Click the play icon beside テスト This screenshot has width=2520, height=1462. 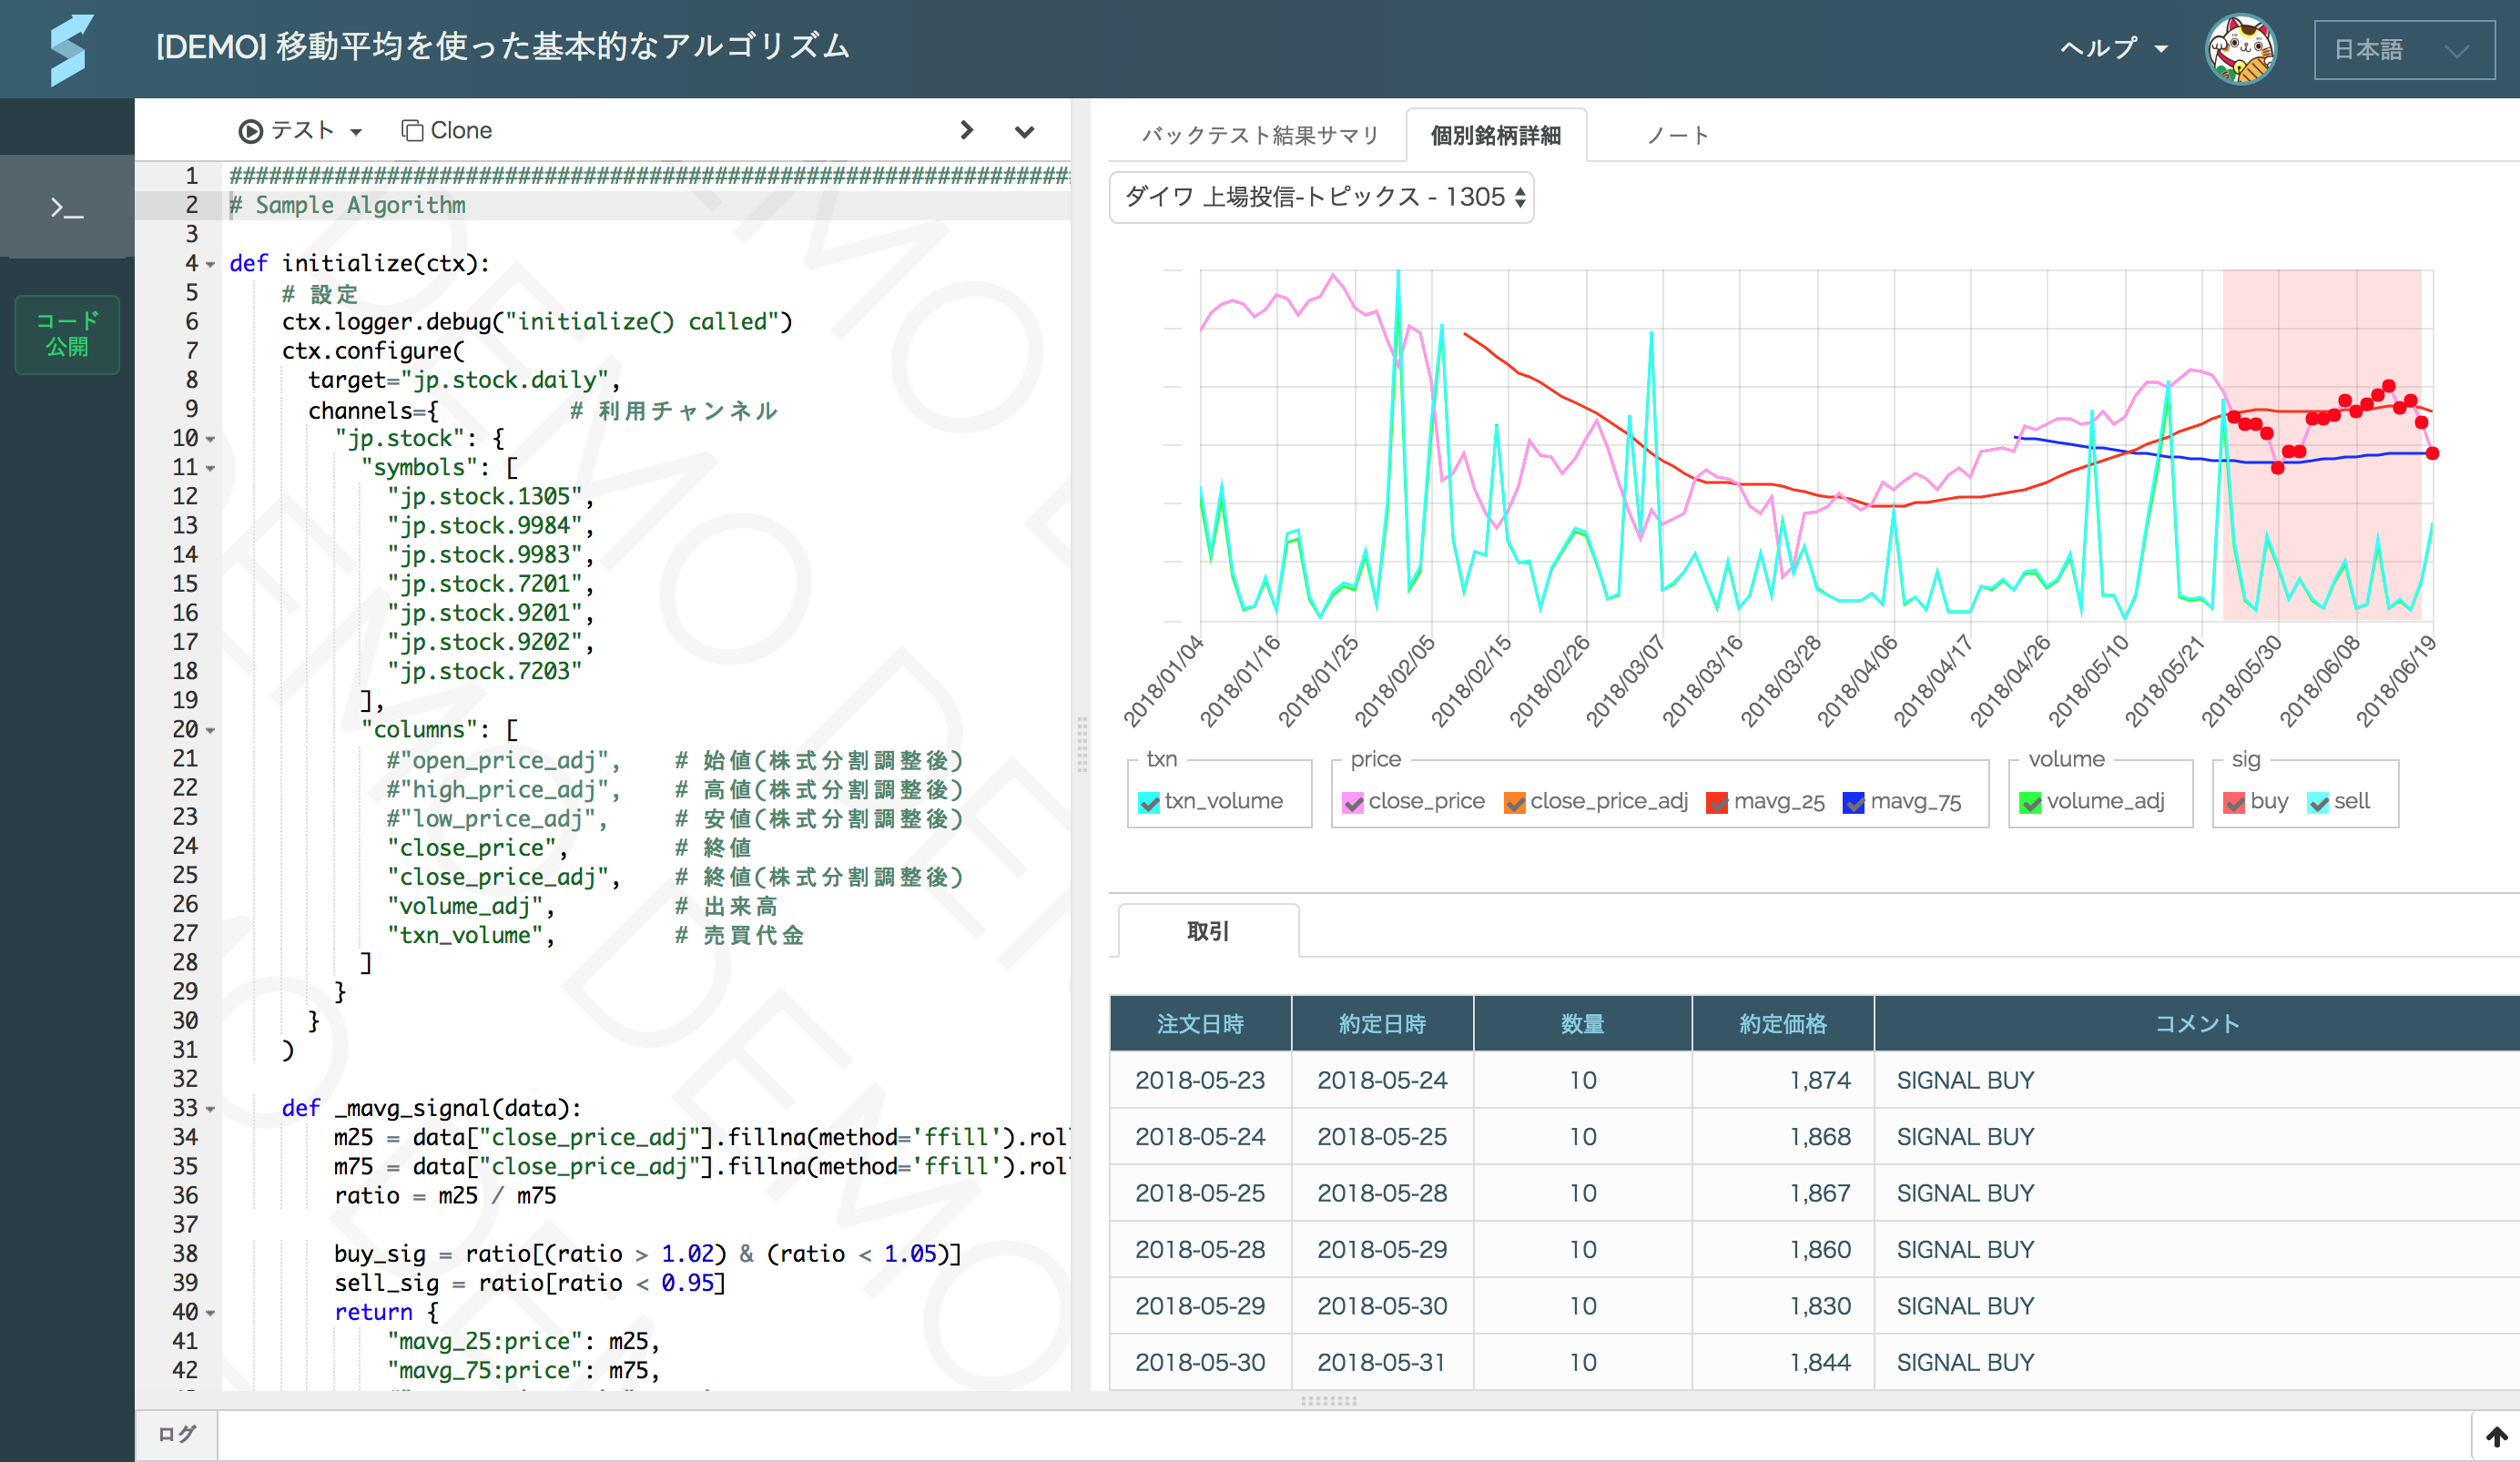coord(251,131)
